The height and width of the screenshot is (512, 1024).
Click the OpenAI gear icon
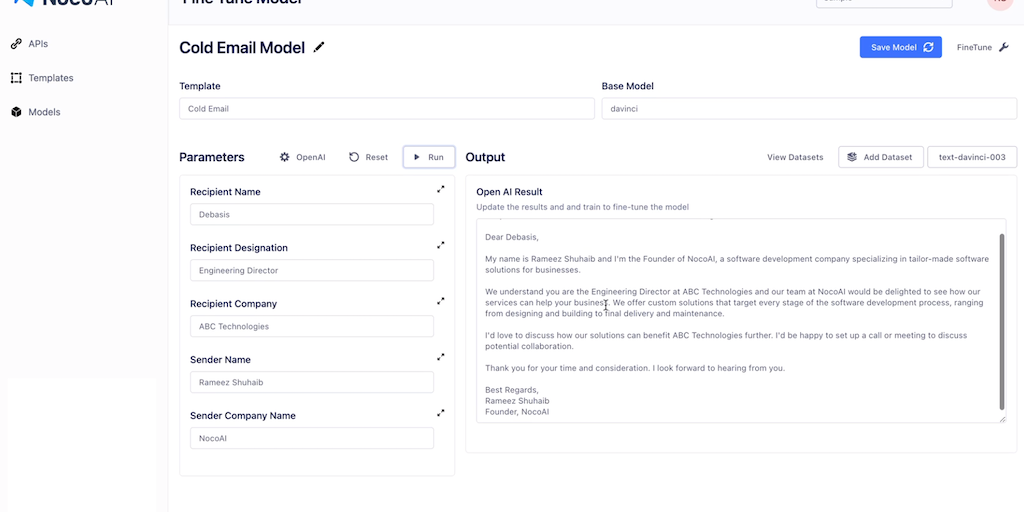[285, 157]
